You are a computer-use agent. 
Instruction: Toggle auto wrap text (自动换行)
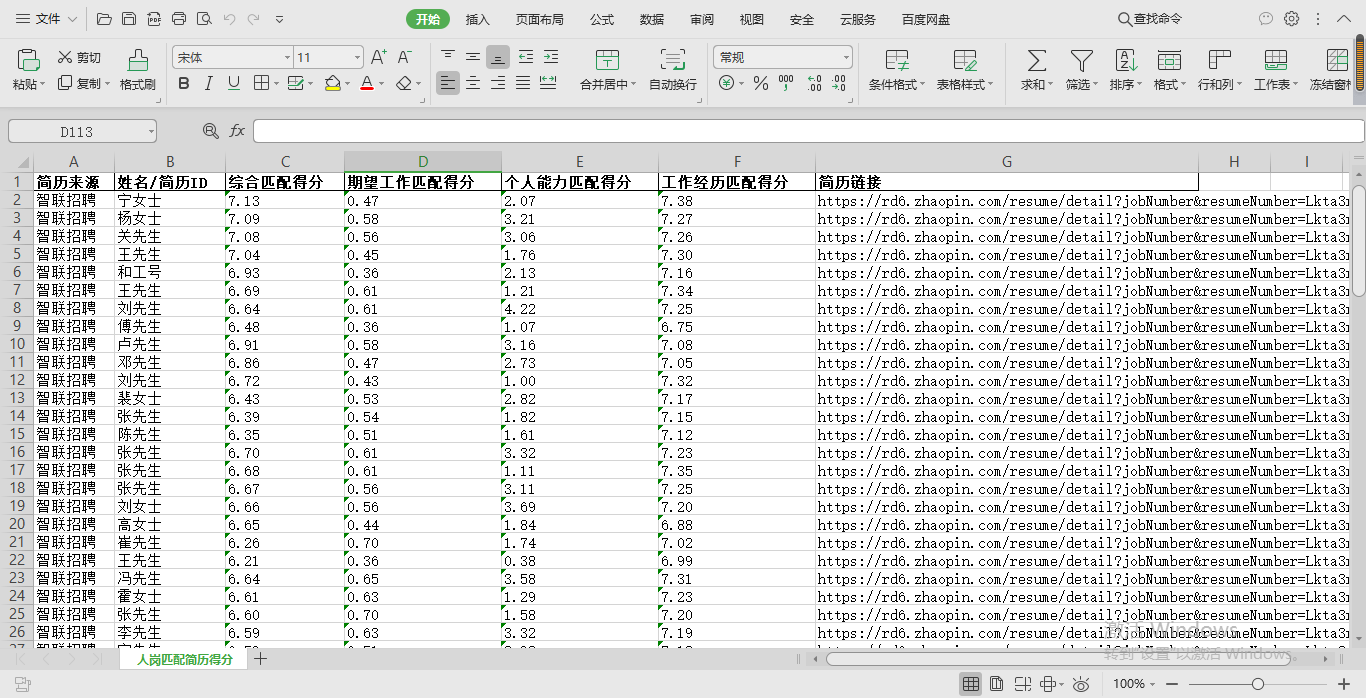(673, 70)
